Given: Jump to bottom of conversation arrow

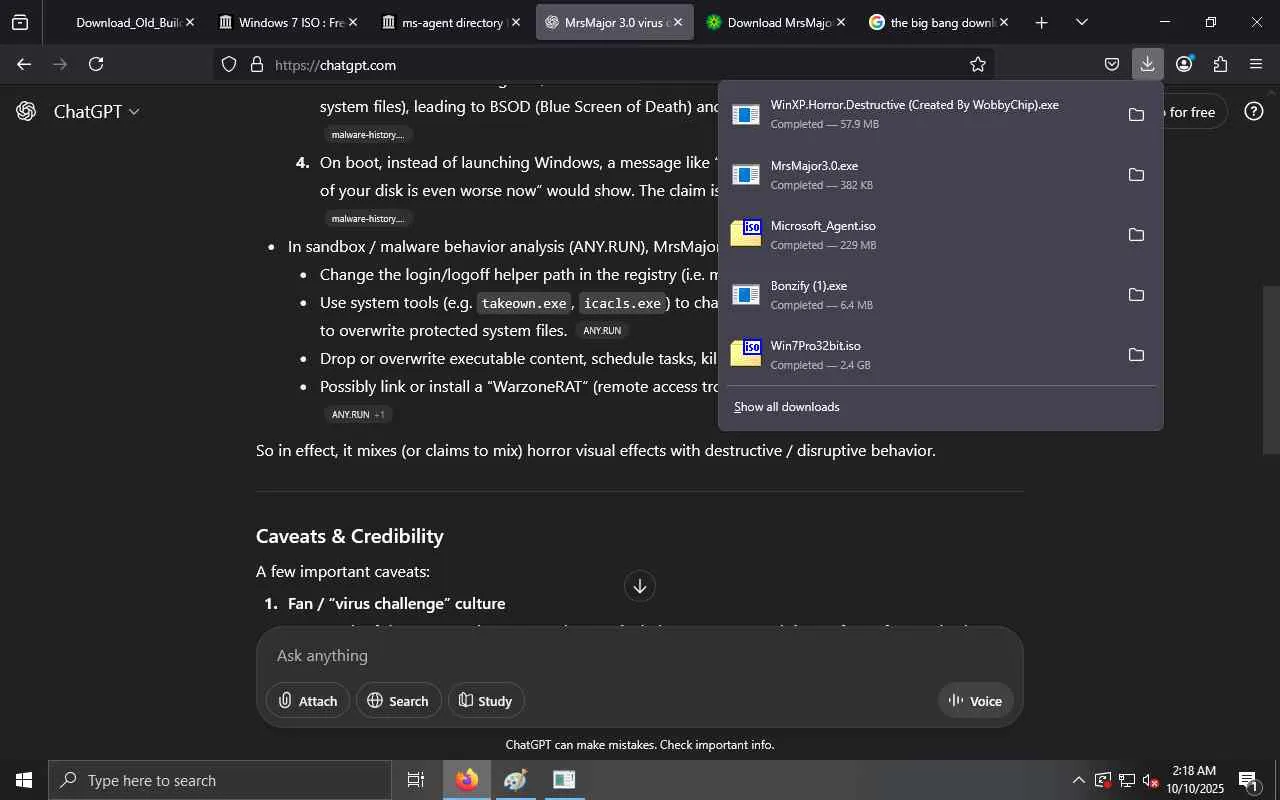Looking at the screenshot, I should (640, 586).
